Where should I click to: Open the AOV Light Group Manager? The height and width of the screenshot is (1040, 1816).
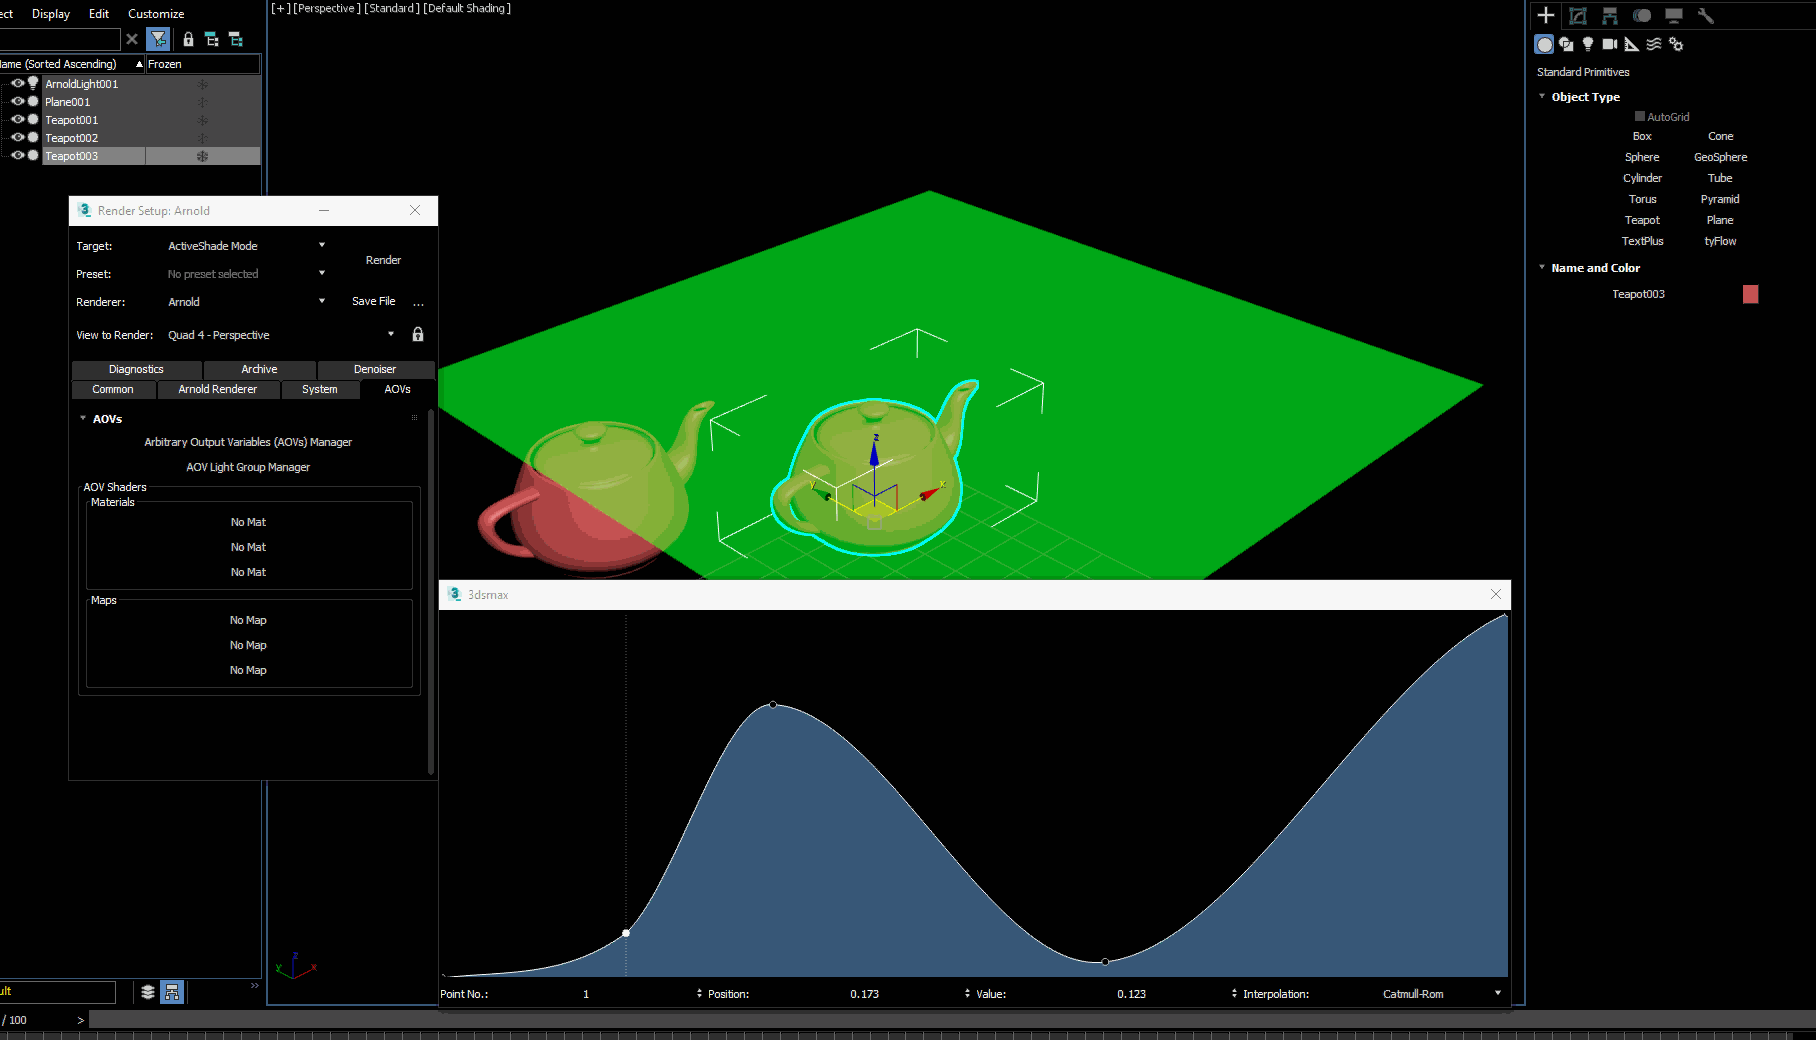click(248, 467)
